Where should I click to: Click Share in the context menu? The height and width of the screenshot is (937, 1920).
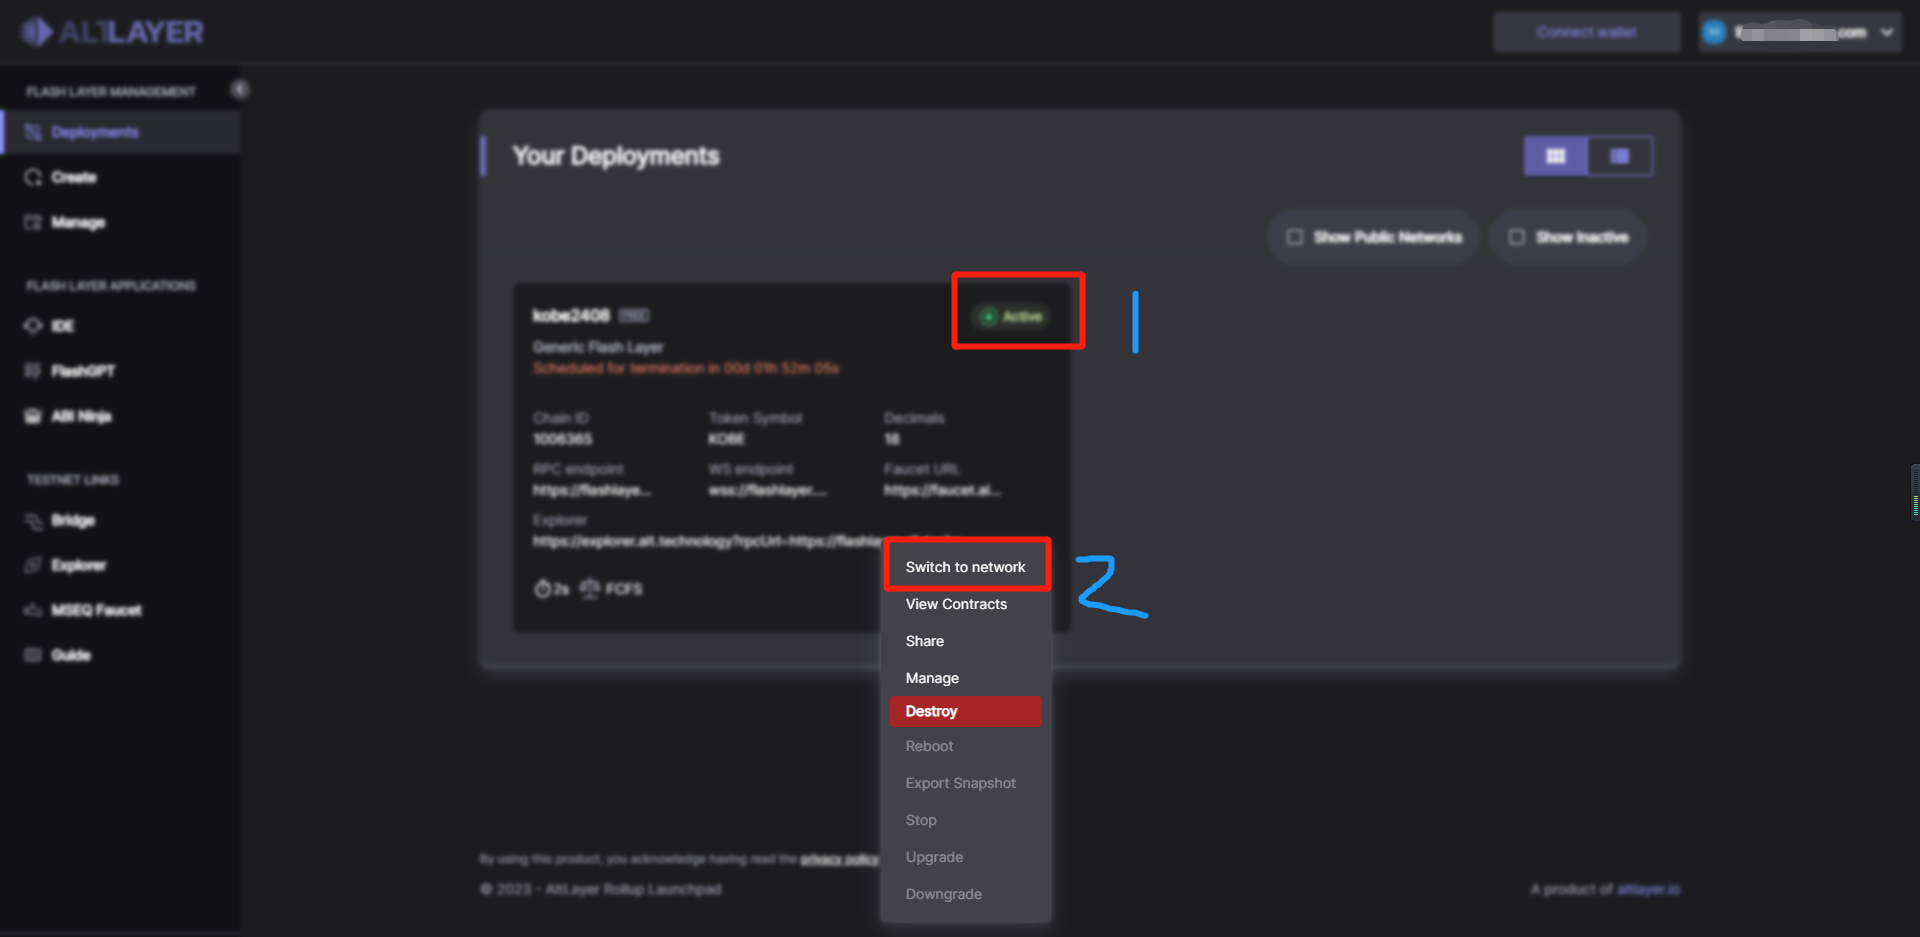click(924, 641)
